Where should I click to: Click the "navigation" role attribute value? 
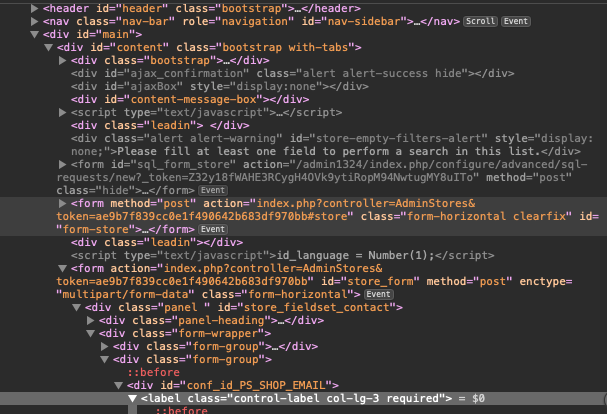pos(255,21)
